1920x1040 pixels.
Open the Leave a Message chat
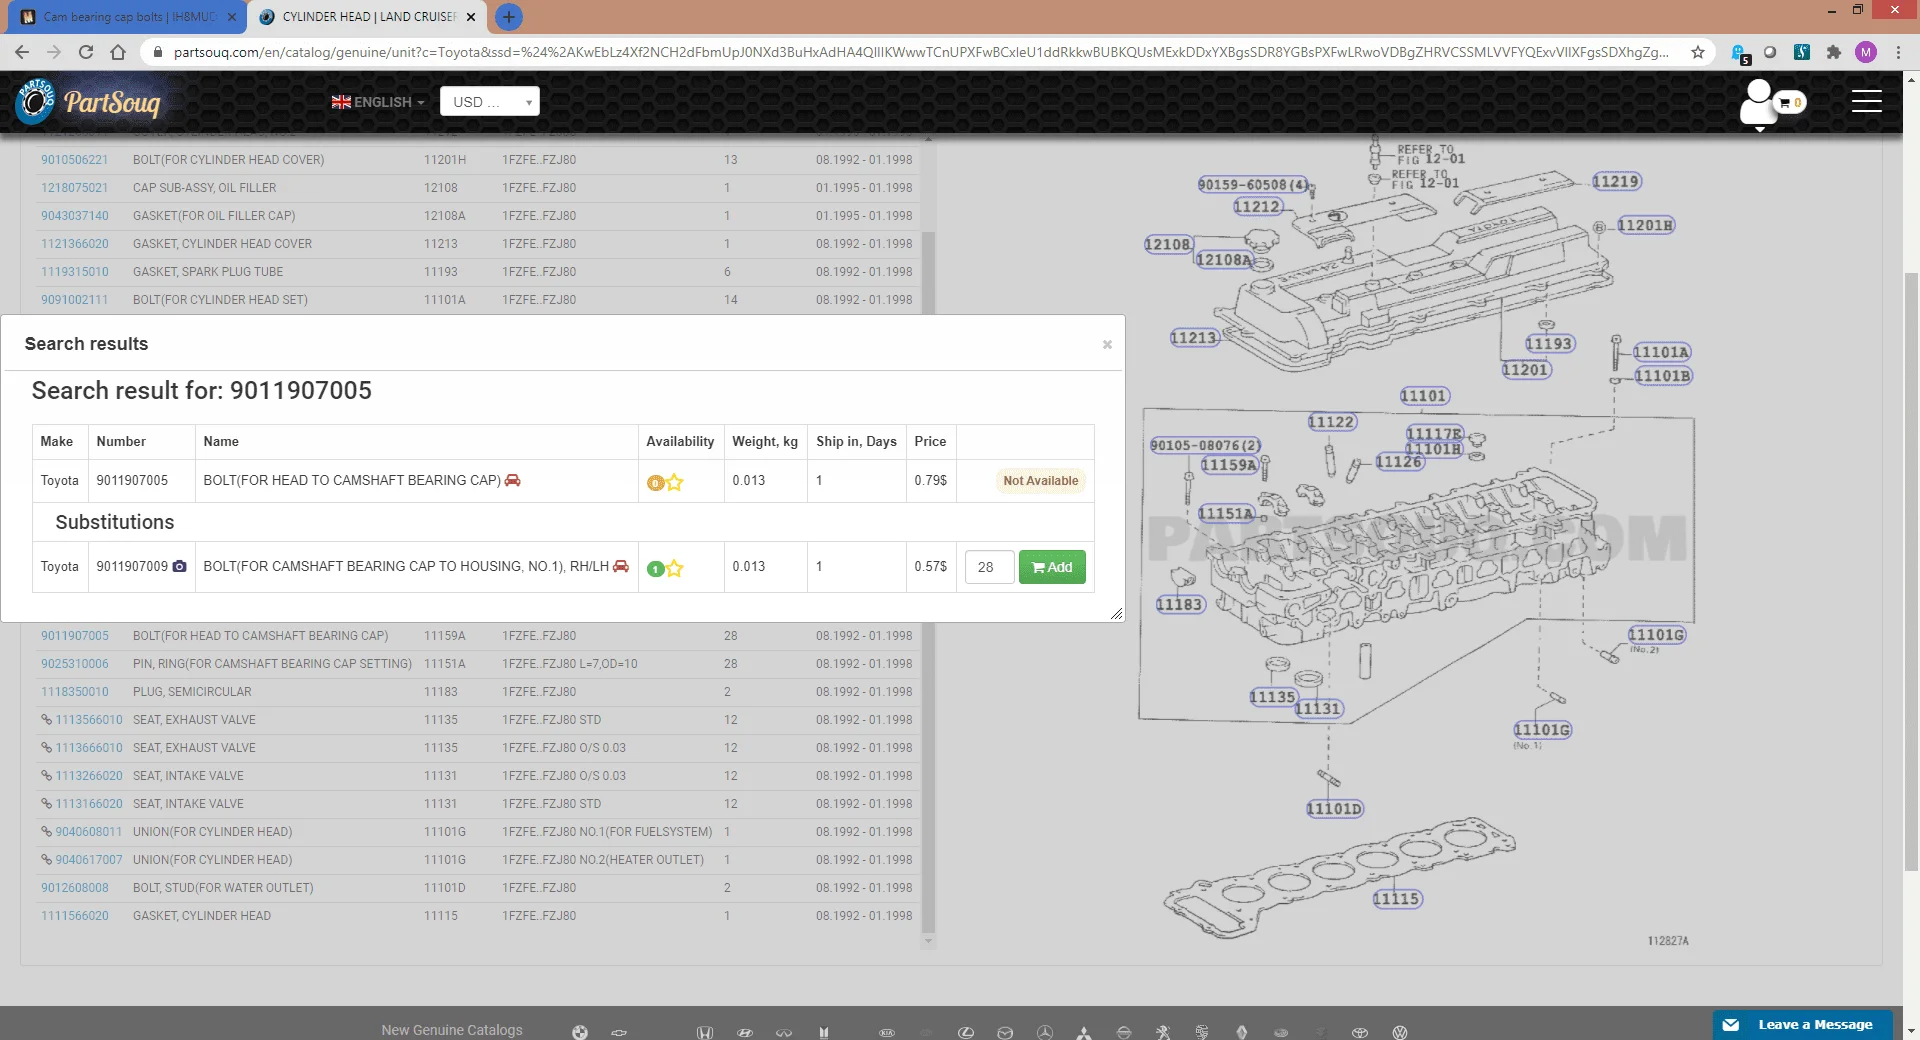pos(1802,1025)
